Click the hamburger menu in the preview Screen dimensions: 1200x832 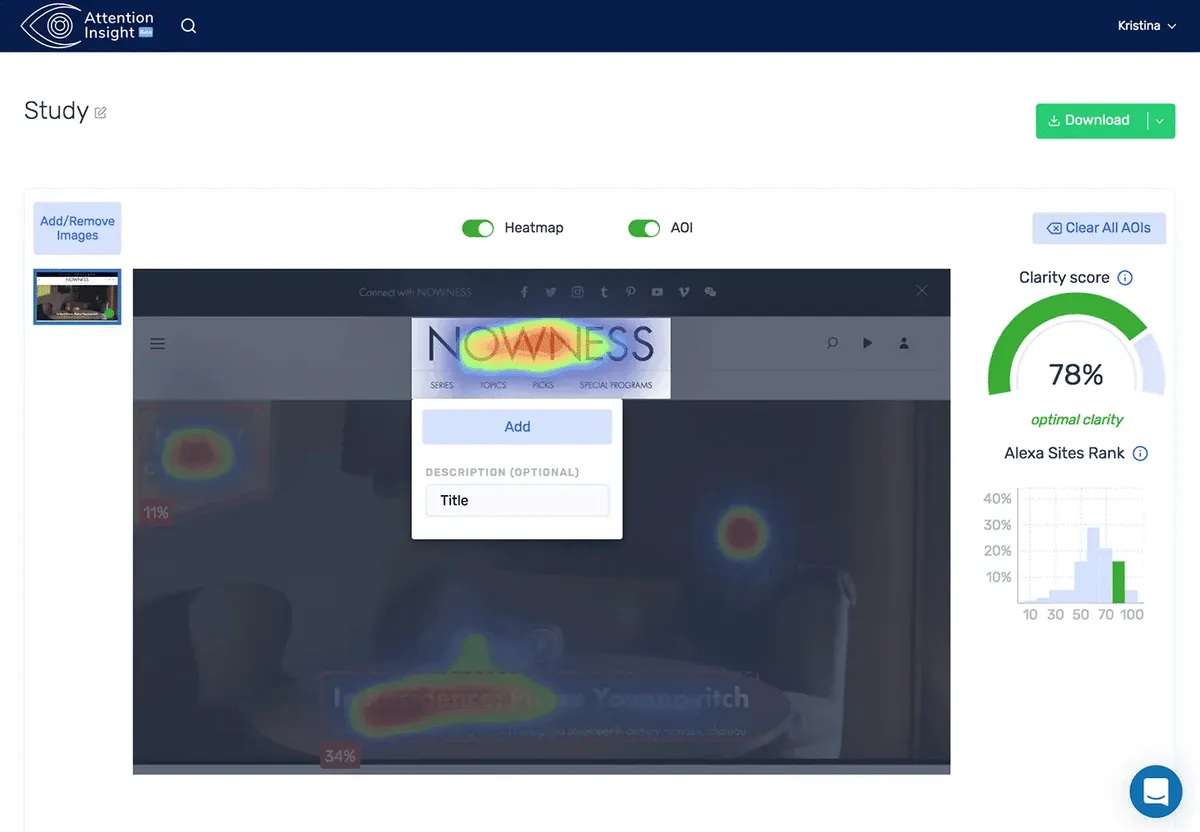(158, 343)
